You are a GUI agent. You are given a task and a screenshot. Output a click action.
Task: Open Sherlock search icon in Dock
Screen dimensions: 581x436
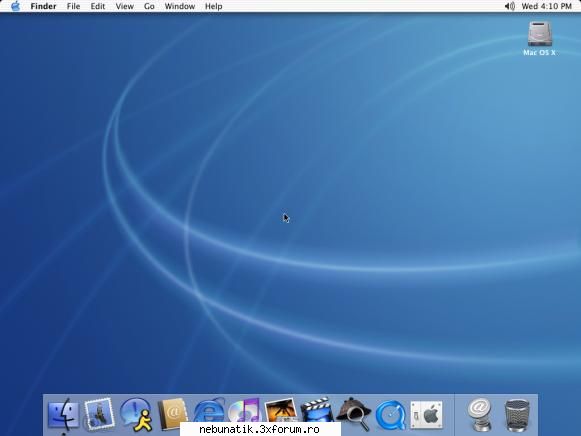click(354, 414)
